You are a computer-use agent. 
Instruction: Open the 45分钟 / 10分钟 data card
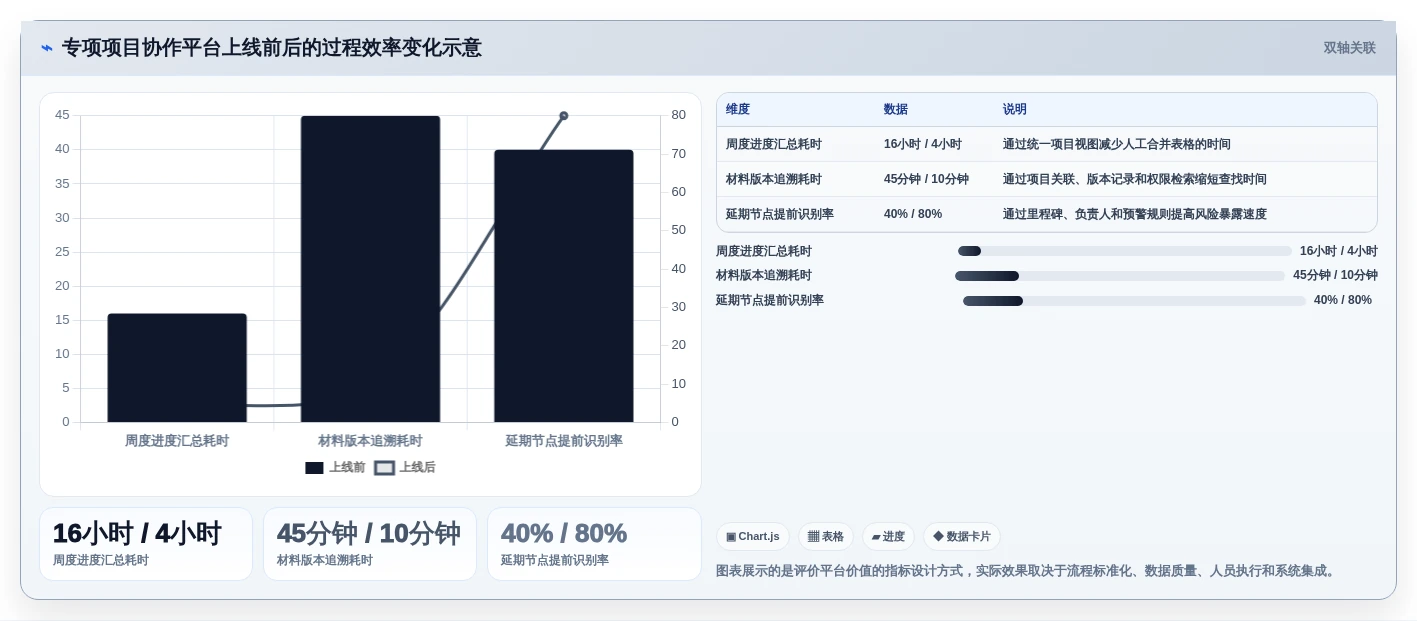(x=370, y=544)
